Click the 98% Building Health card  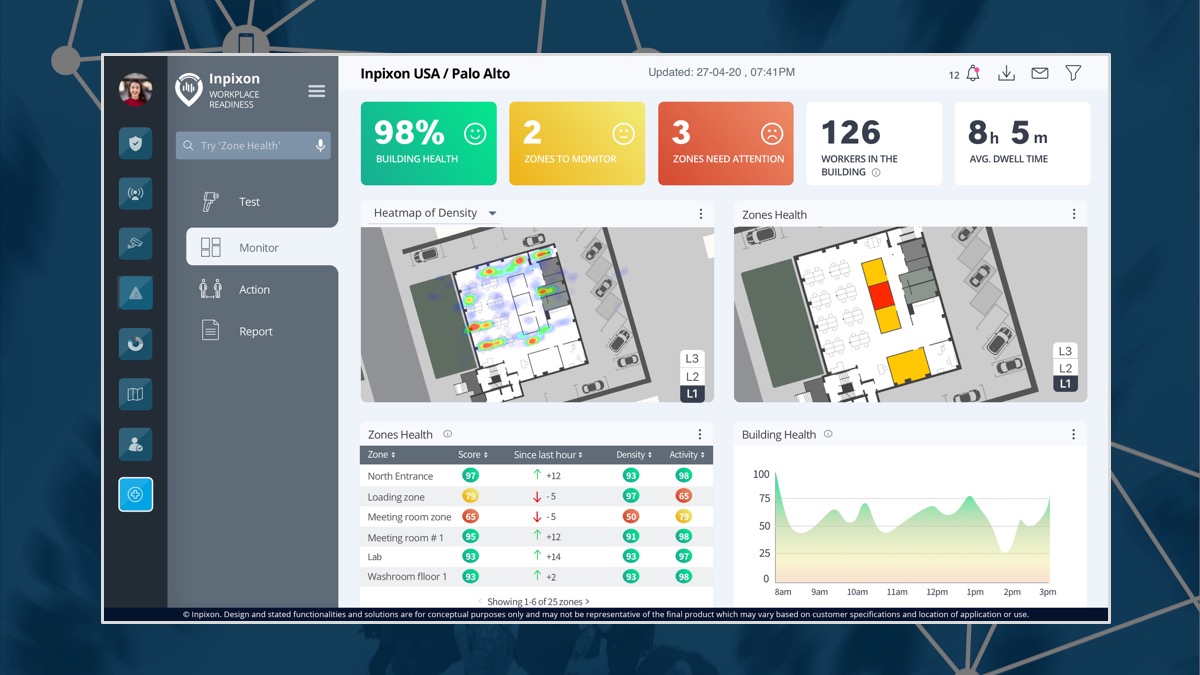(428, 144)
